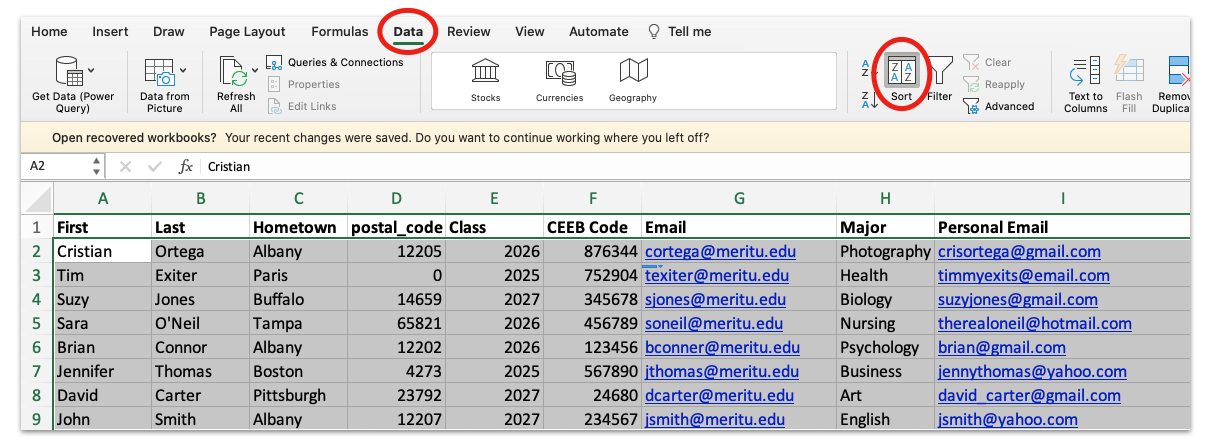Open the Page Layout tab
Screen dimensions: 1211x446
[x=247, y=31]
